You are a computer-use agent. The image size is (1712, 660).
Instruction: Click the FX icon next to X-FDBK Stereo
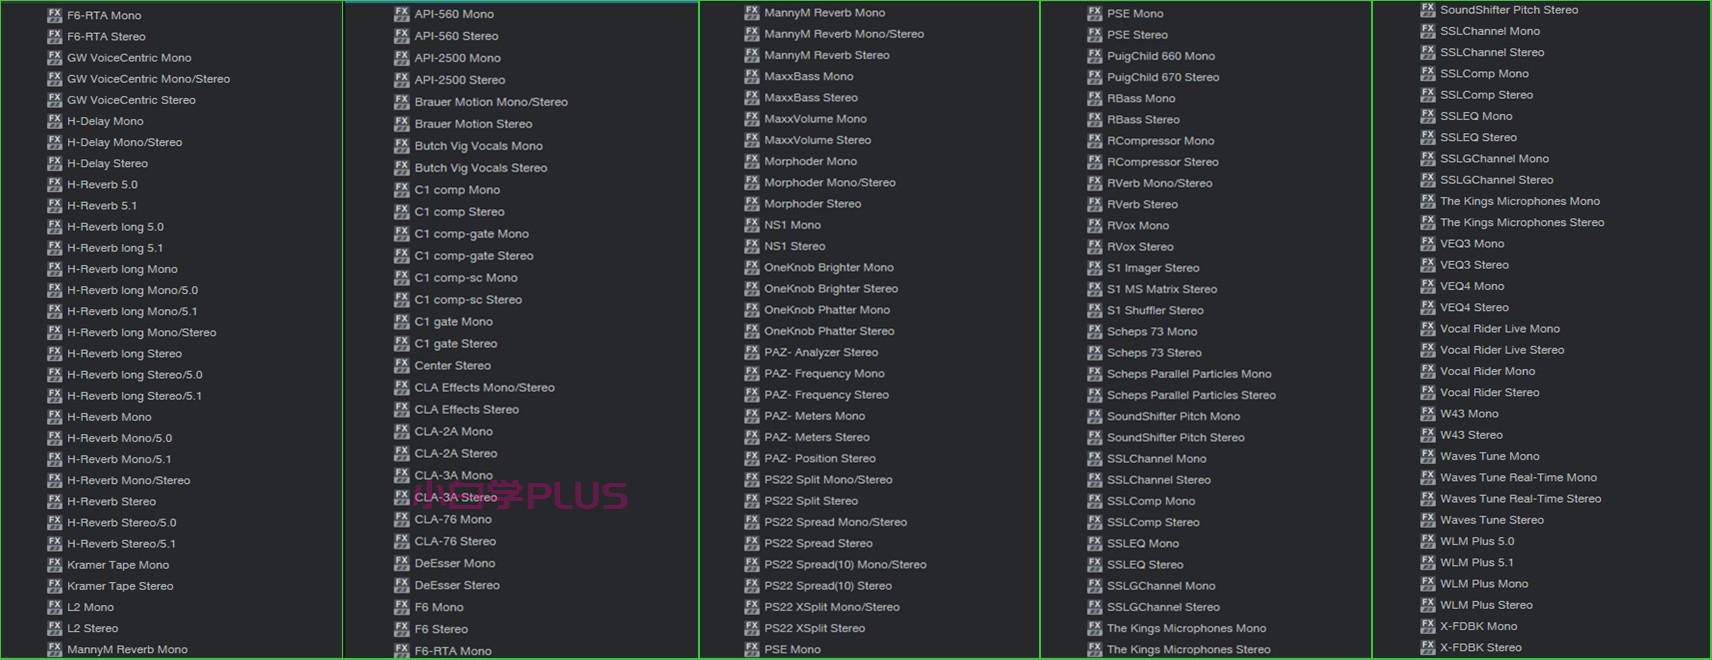click(x=1428, y=647)
